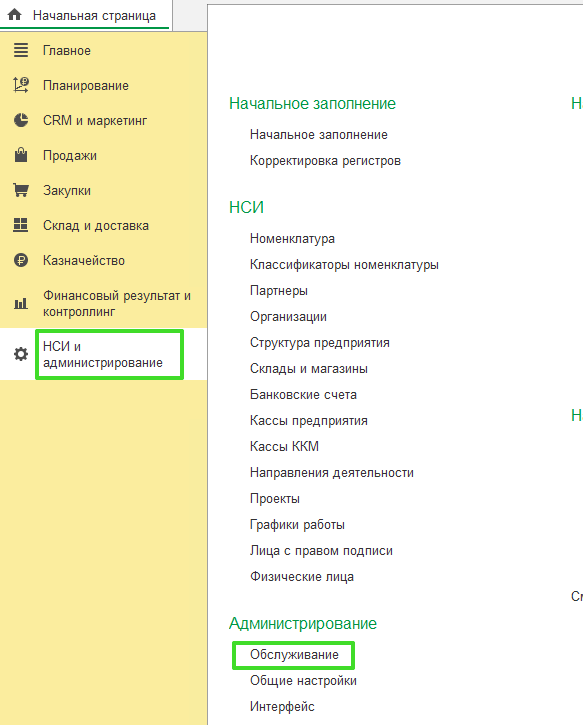
Task: Click the Главное hamburger icon
Action: pos(21,50)
